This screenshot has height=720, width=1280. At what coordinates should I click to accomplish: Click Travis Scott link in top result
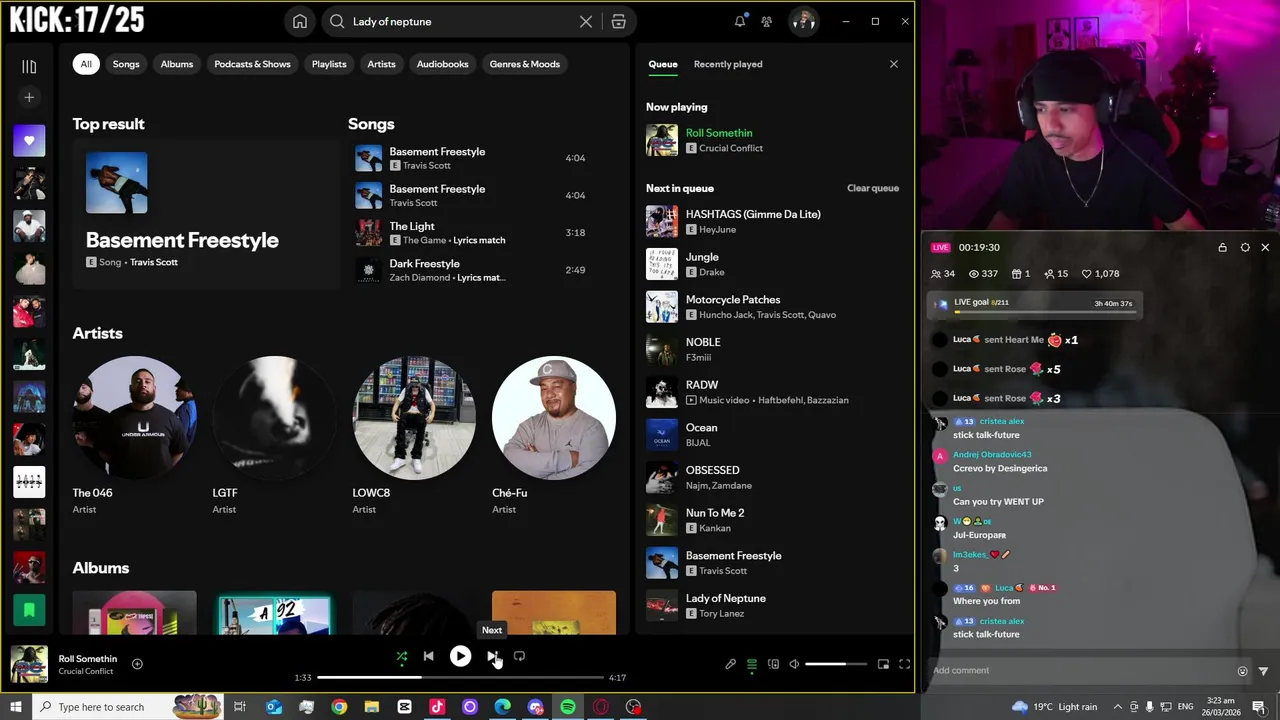[x=154, y=262]
